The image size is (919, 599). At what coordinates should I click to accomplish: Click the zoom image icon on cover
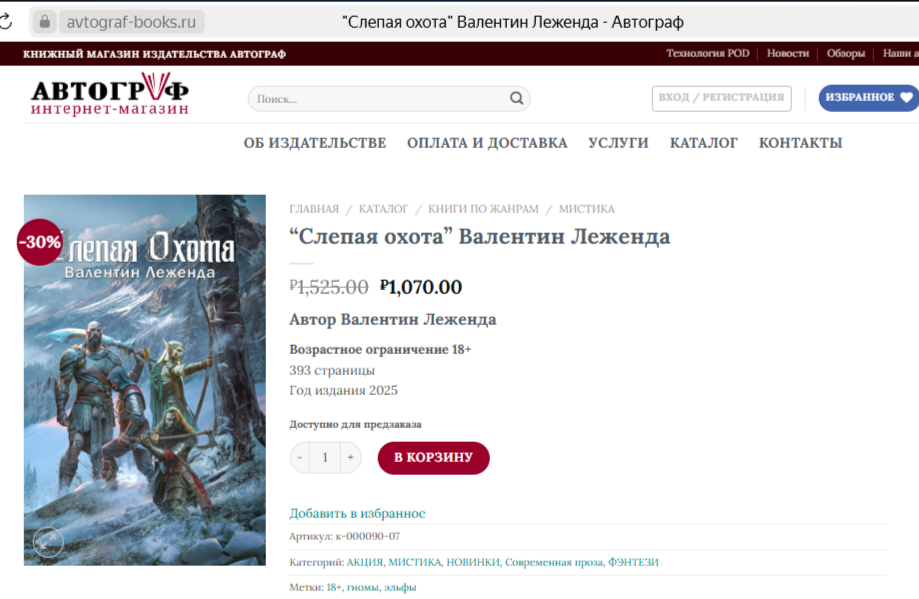[x=48, y=542]
